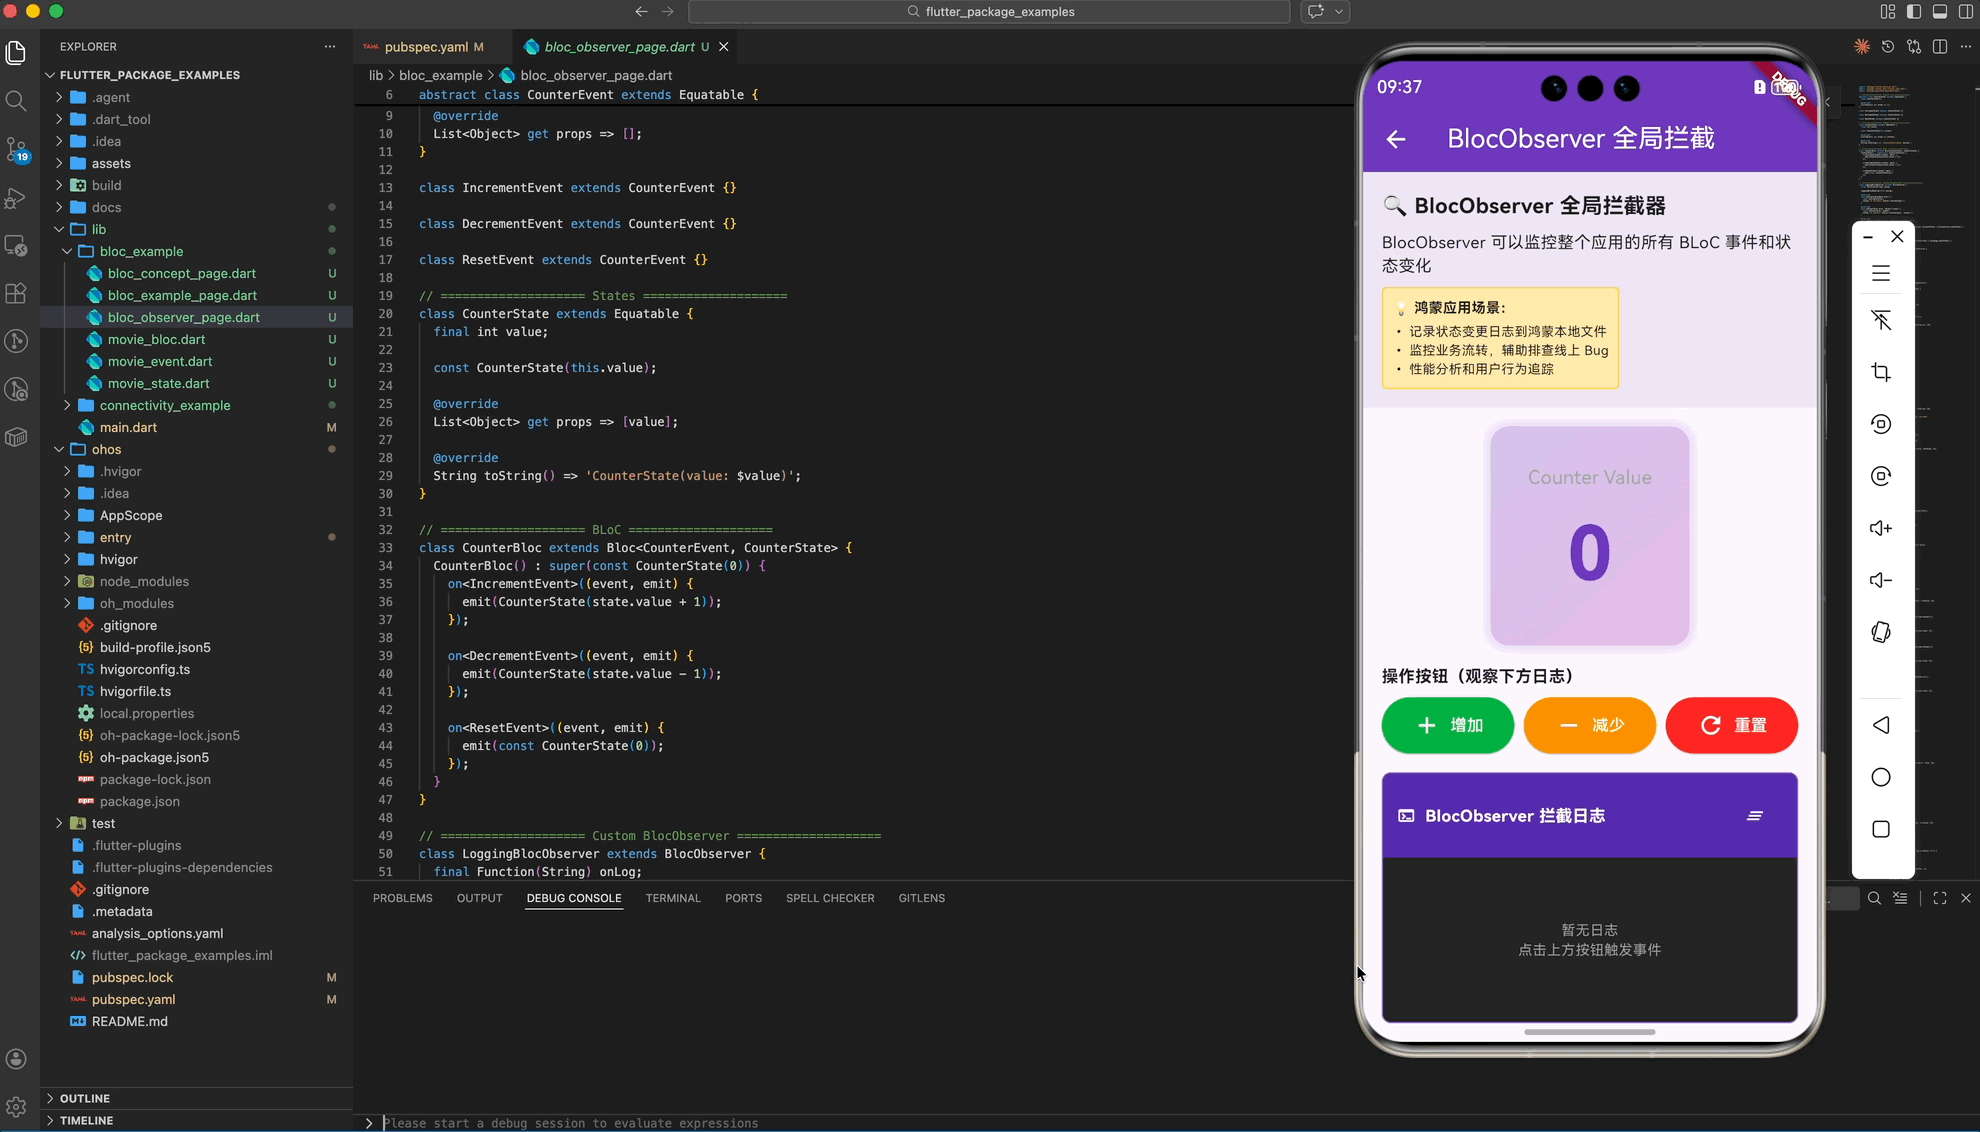Tap the red 重置 button
The image size is (1980, 1132).
coord(1731,725)
